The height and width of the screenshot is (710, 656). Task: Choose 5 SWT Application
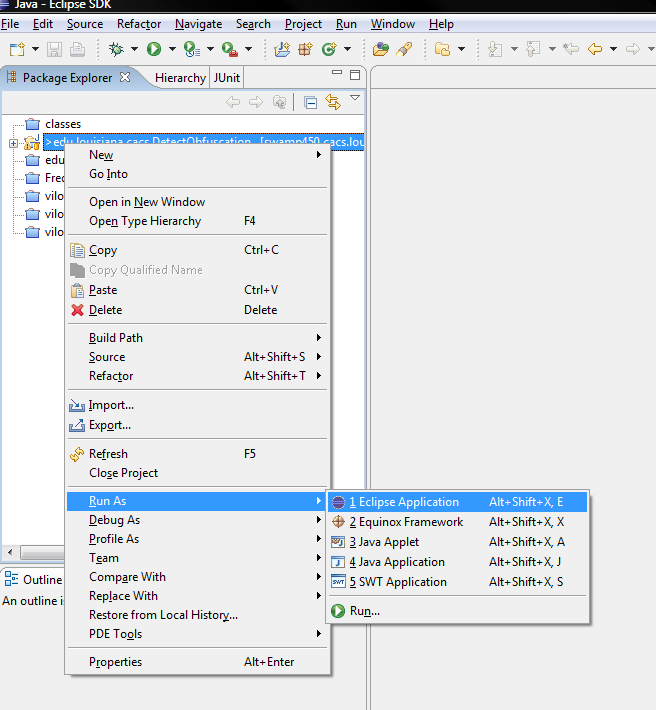coord(457,581)
